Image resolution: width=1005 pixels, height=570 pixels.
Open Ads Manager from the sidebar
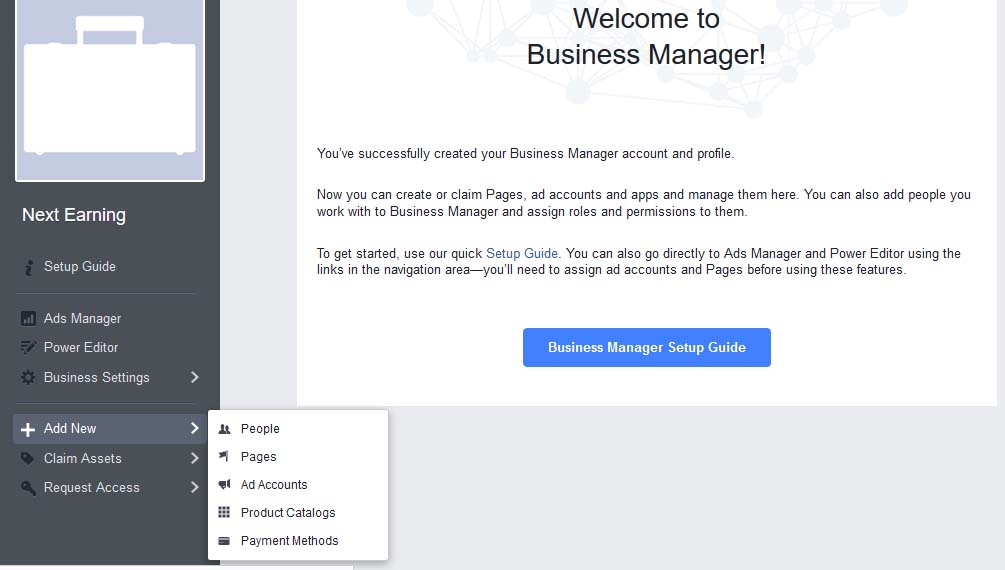[82, 319]
